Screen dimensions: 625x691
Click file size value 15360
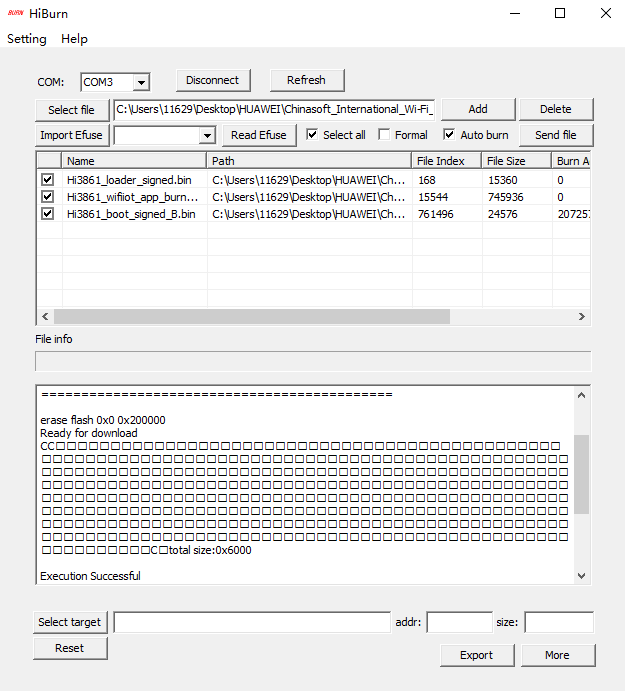point(502,180)
